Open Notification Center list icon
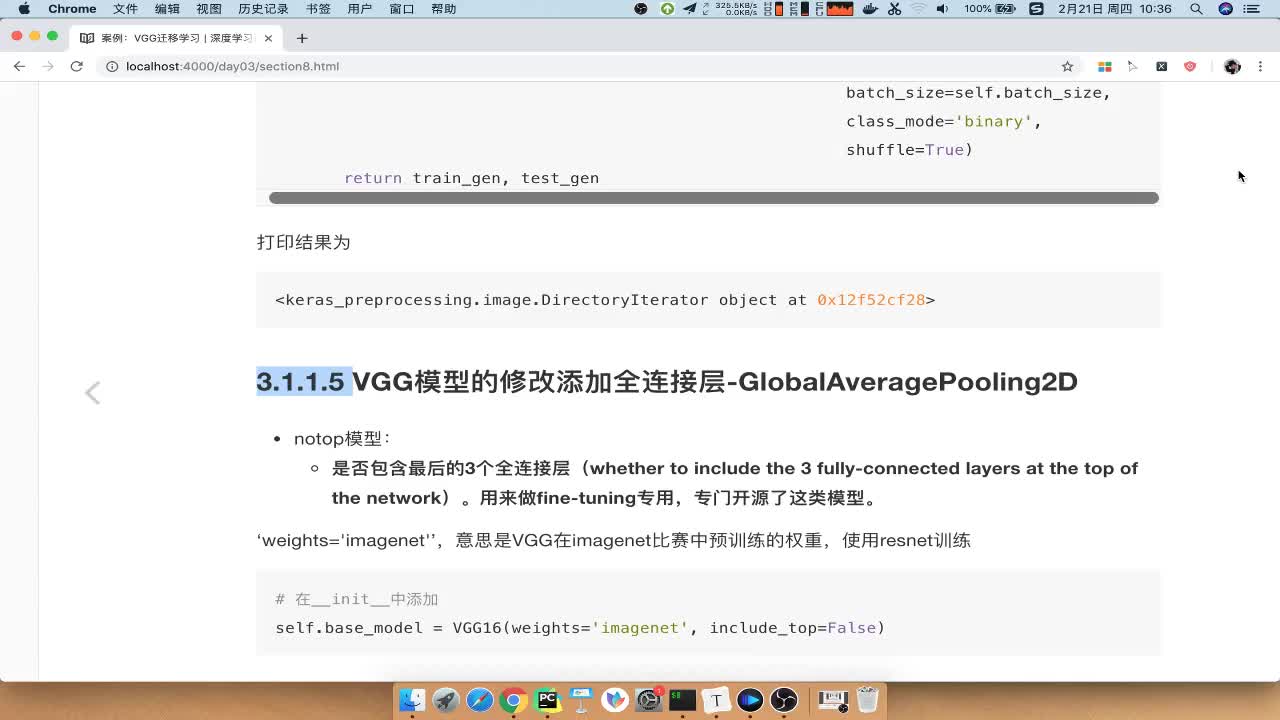The width and height of the screenshot is (1280, 720). coord(1252,9)
